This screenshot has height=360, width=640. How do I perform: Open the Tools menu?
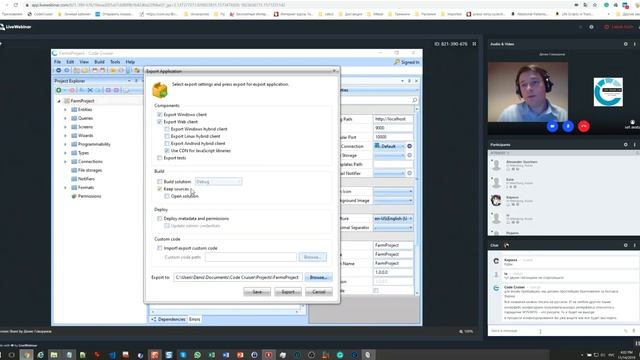115,62
